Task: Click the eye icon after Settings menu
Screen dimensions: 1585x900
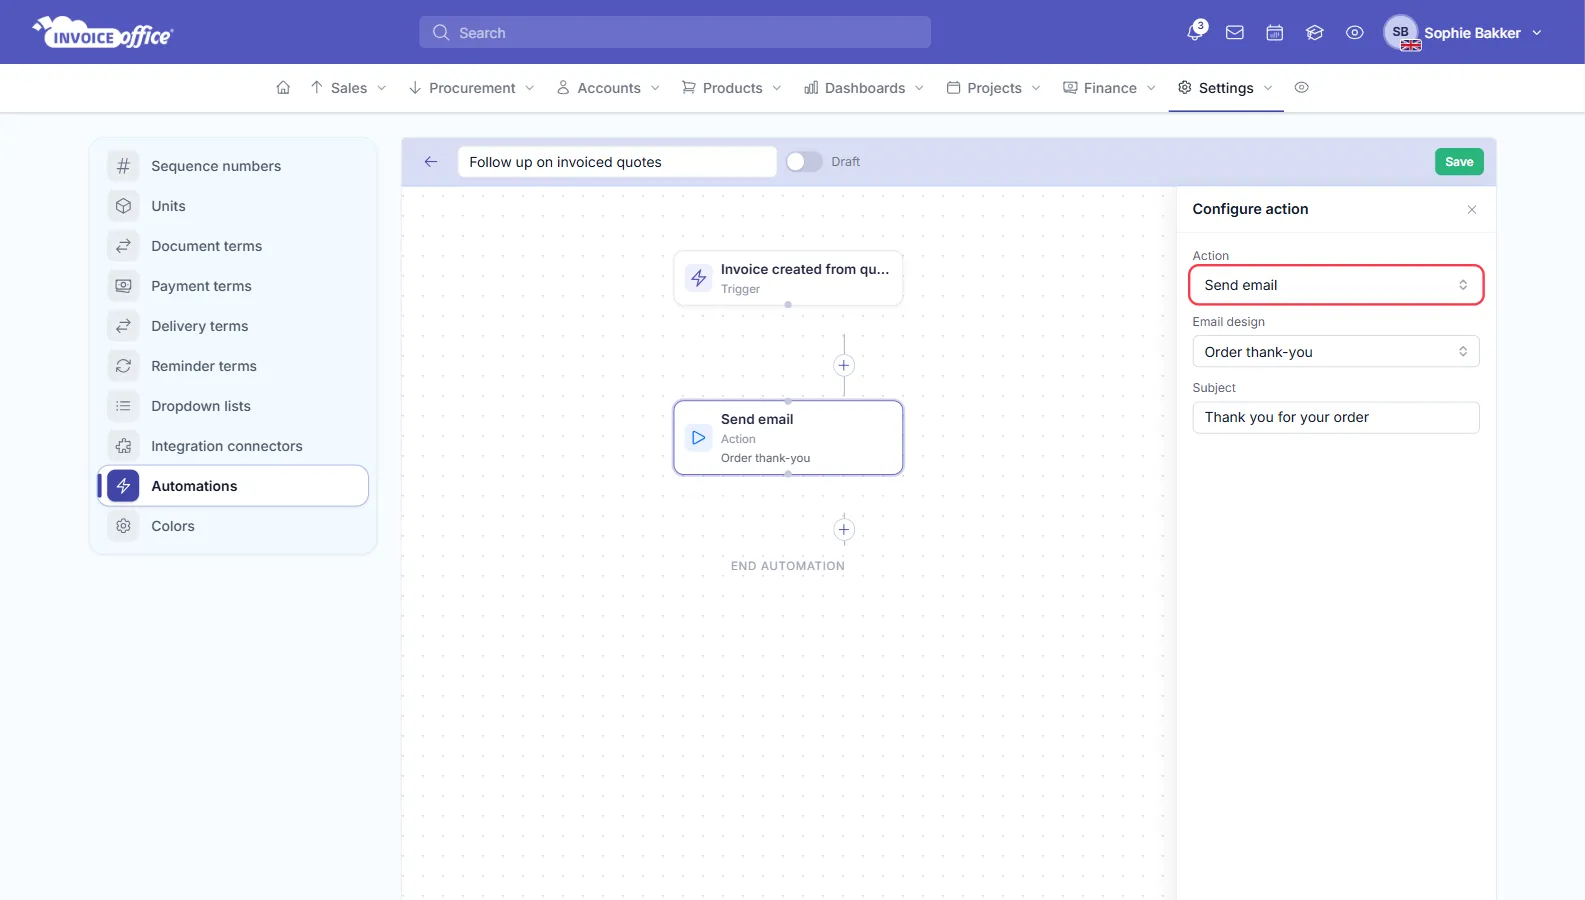Action: click(x=1301, y=88)
